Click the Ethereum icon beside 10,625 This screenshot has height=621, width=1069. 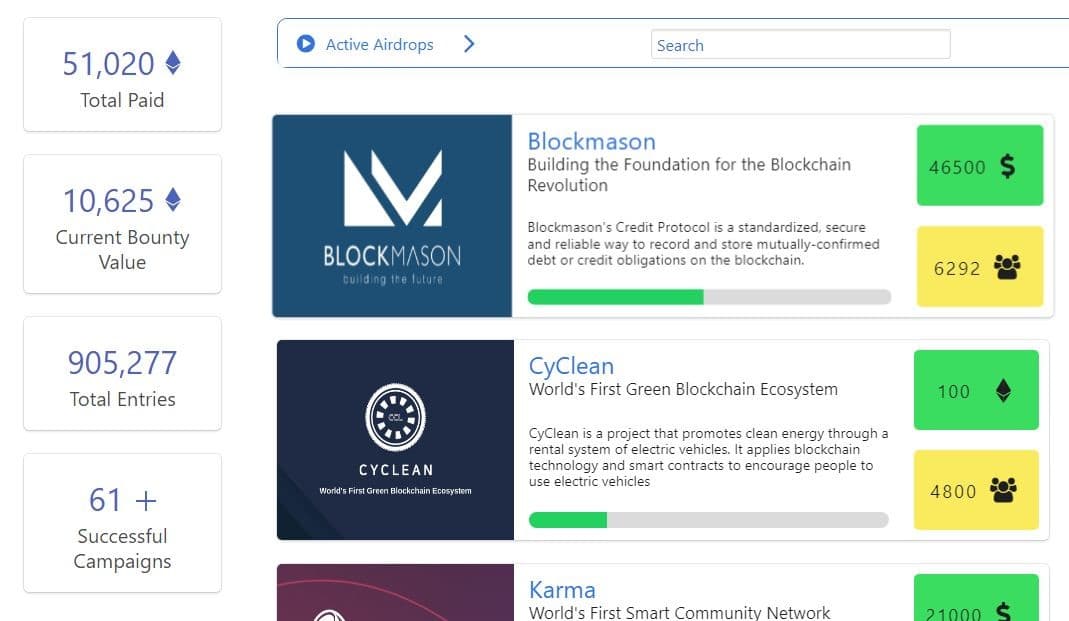173,200
